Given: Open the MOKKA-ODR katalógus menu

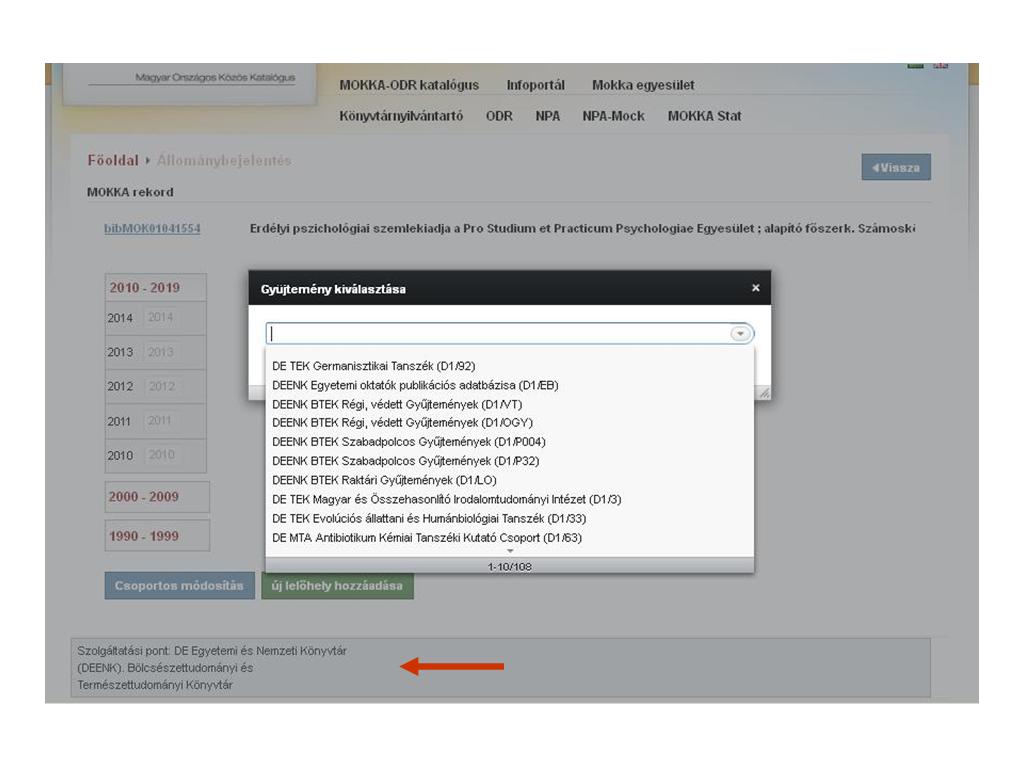Looking at the screenshot, I should pyautogui.click(x=409, y=85).
